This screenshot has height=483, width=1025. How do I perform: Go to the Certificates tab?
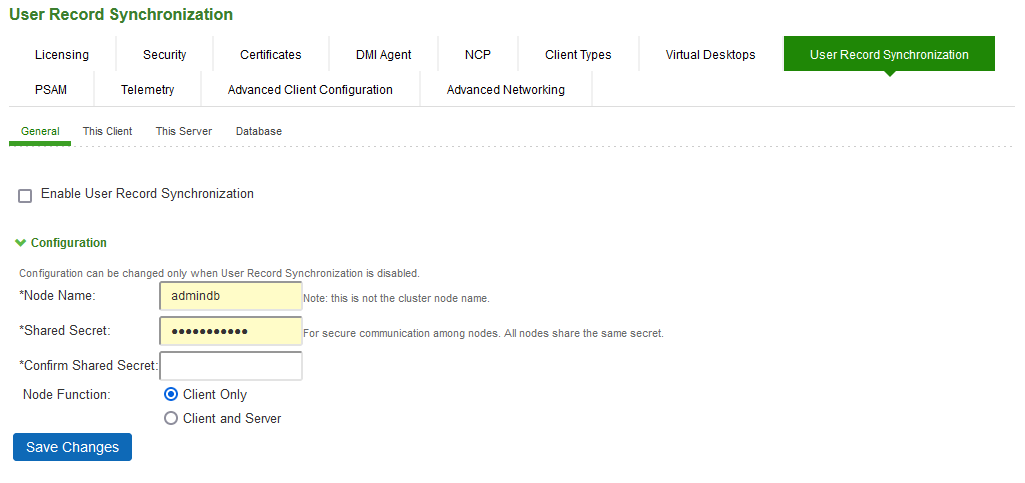tap(270, 55)
